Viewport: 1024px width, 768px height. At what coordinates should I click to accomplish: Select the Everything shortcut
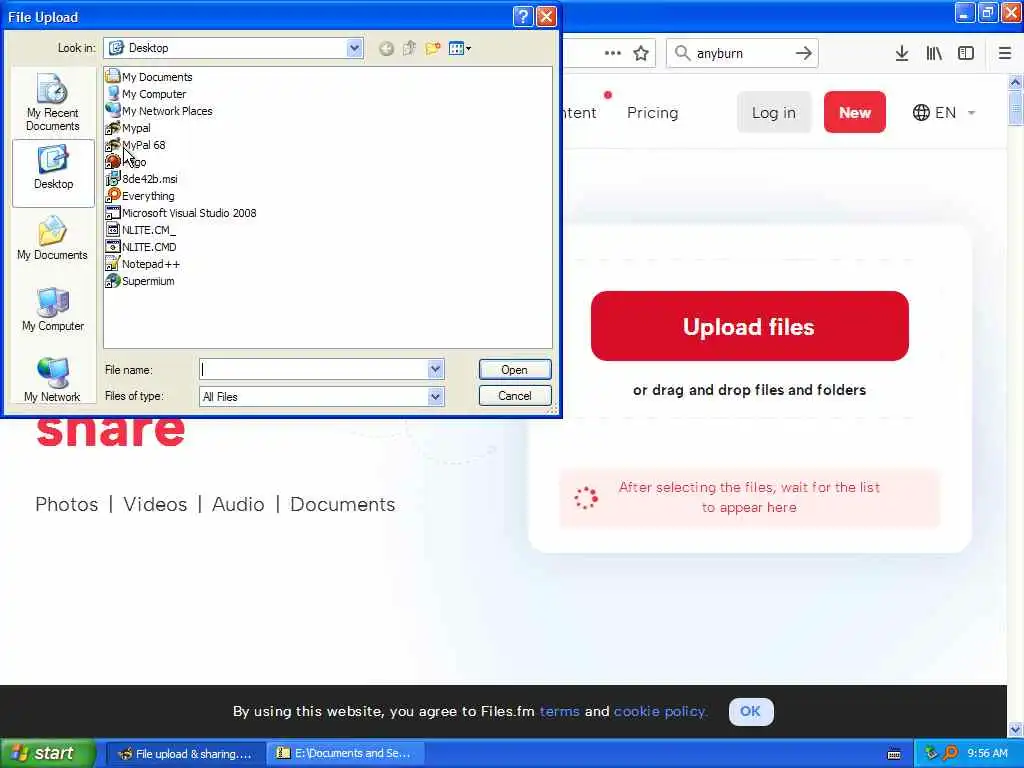[x=140, y=196]
